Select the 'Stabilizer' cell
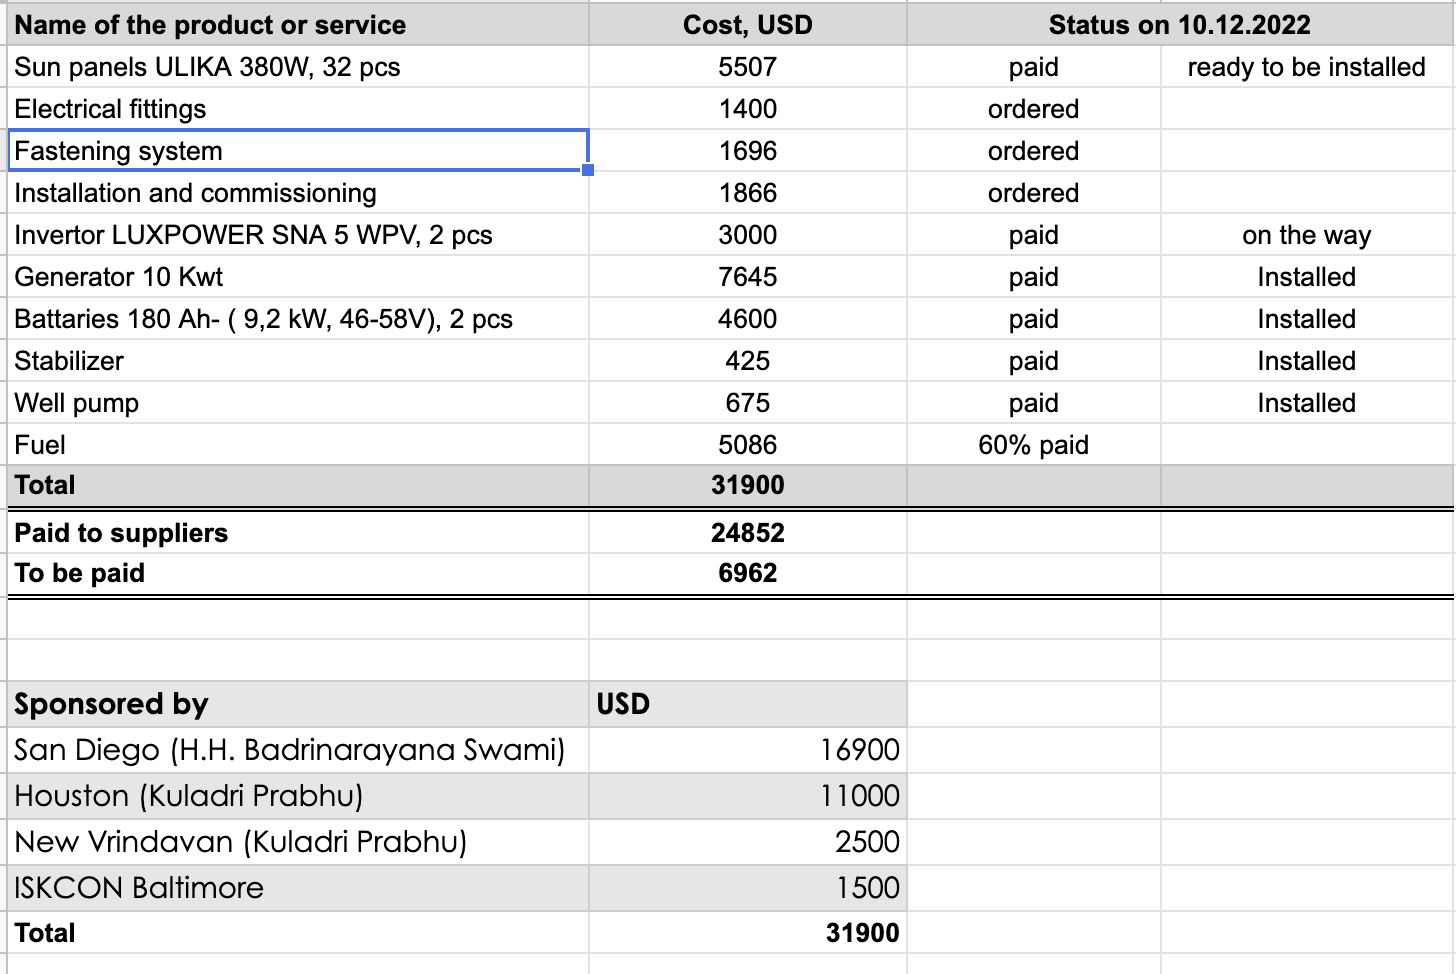The height and width of the screenshot is (974, 1456). click(x=298, y=361)
